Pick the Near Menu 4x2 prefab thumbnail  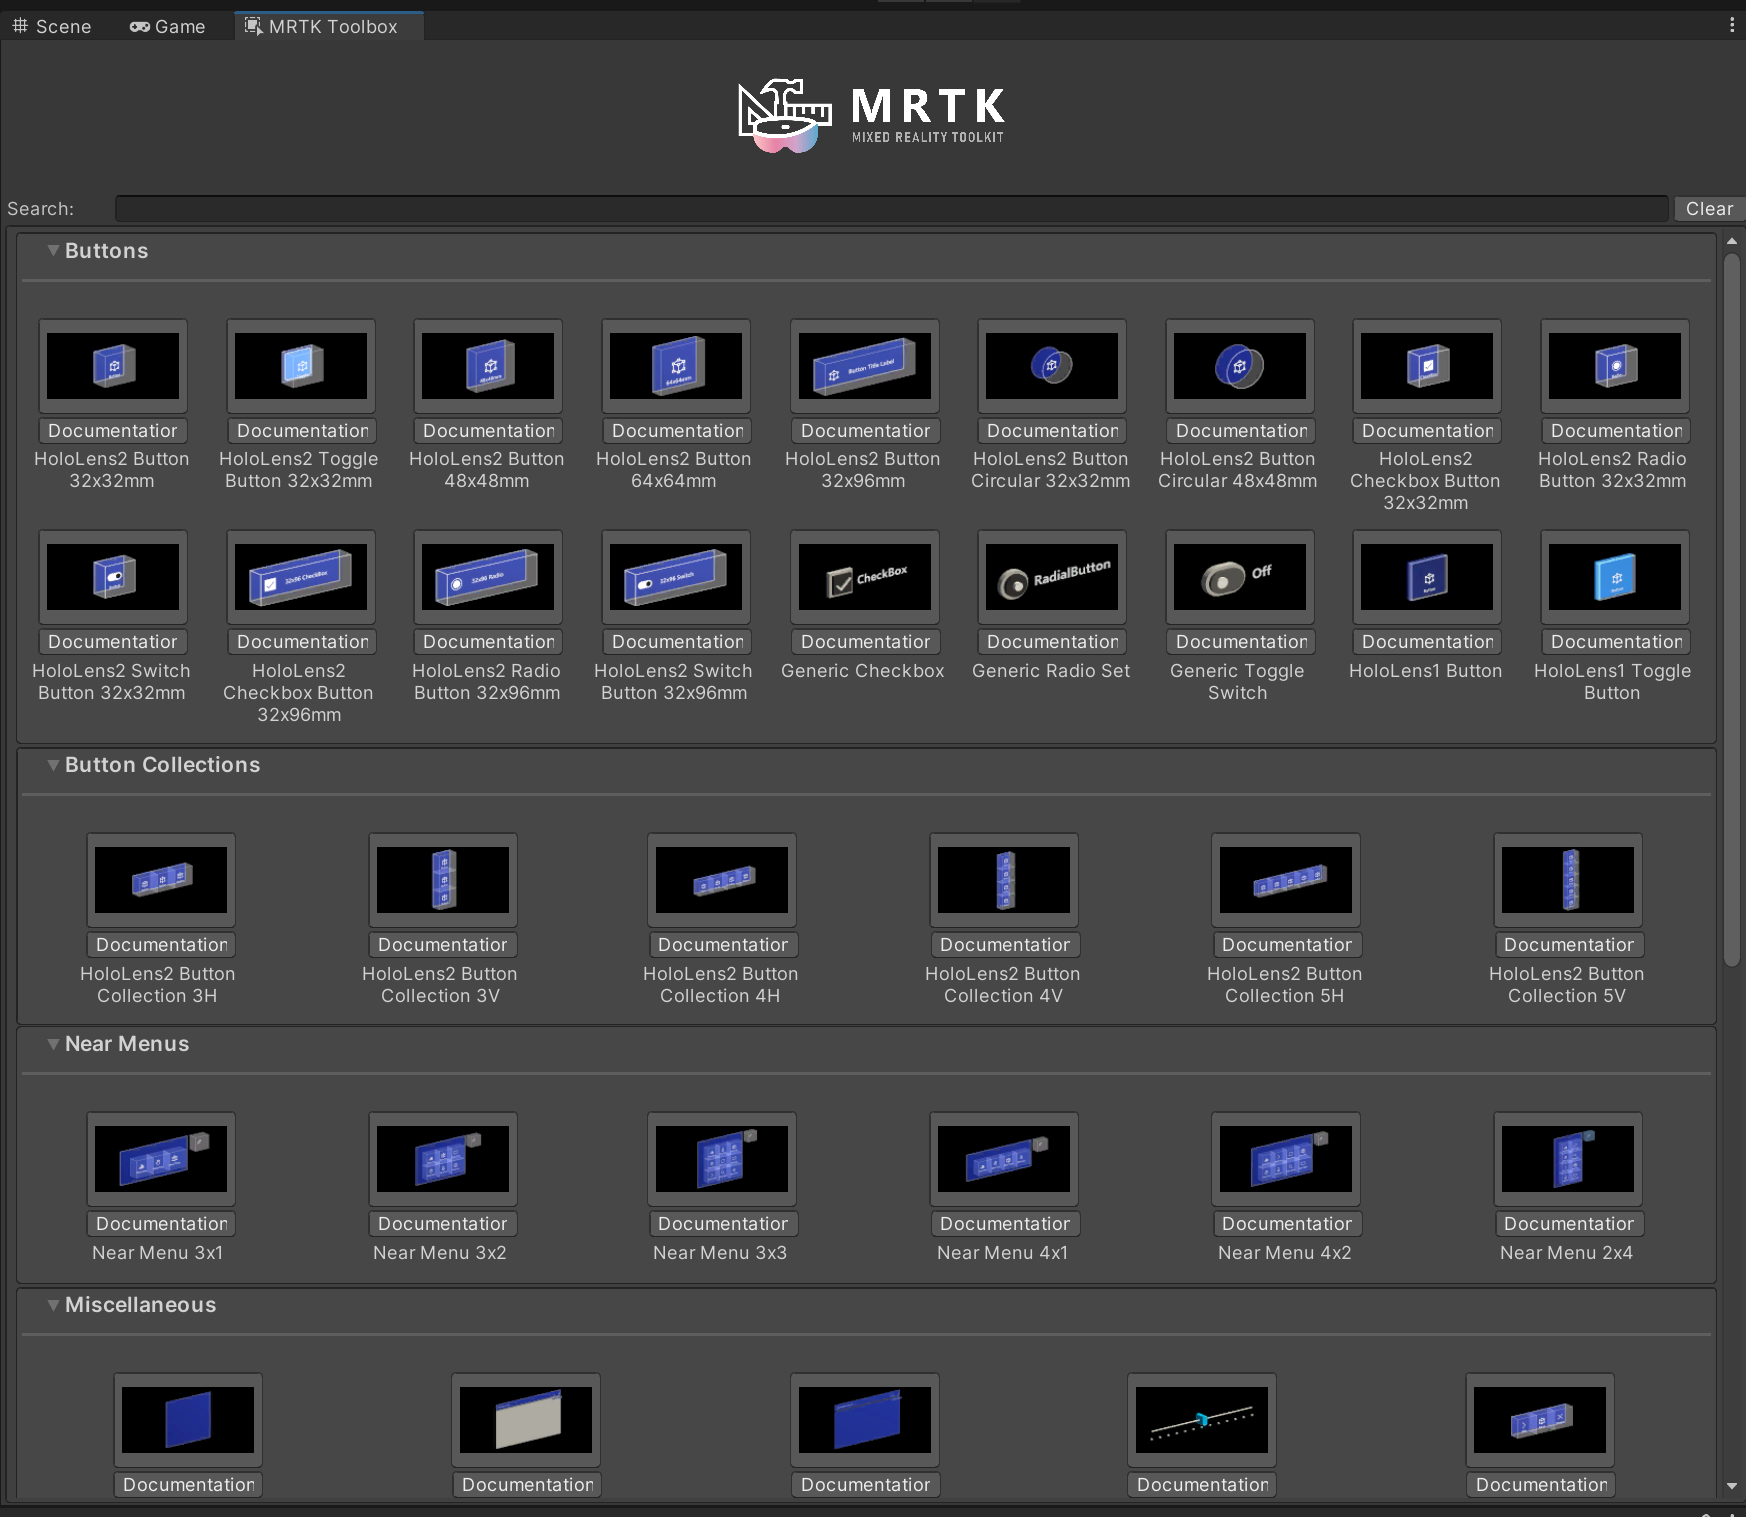pos(1286,1159)
